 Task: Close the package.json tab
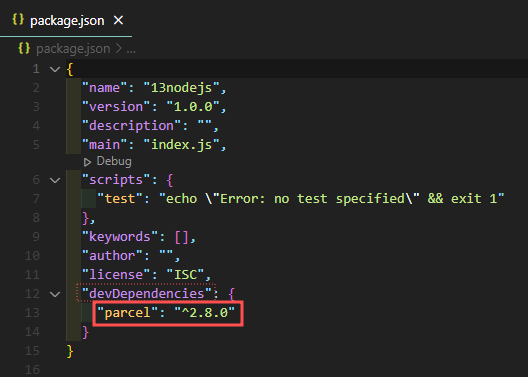point(118,21)
